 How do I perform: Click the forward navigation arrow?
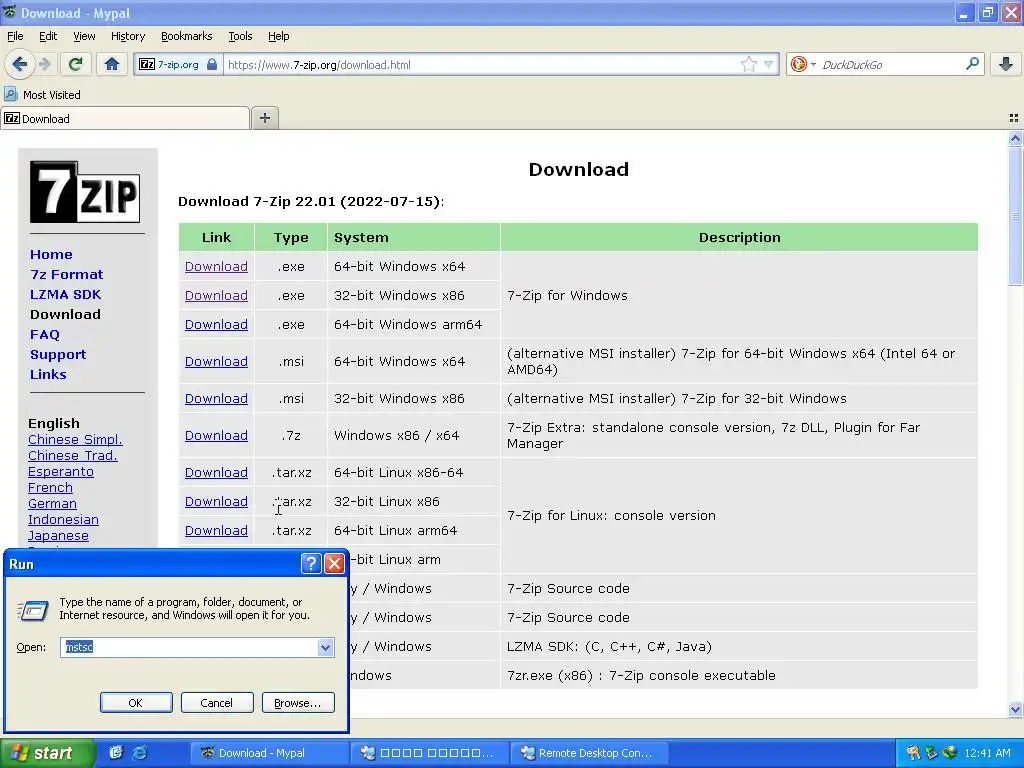(44, 64)
